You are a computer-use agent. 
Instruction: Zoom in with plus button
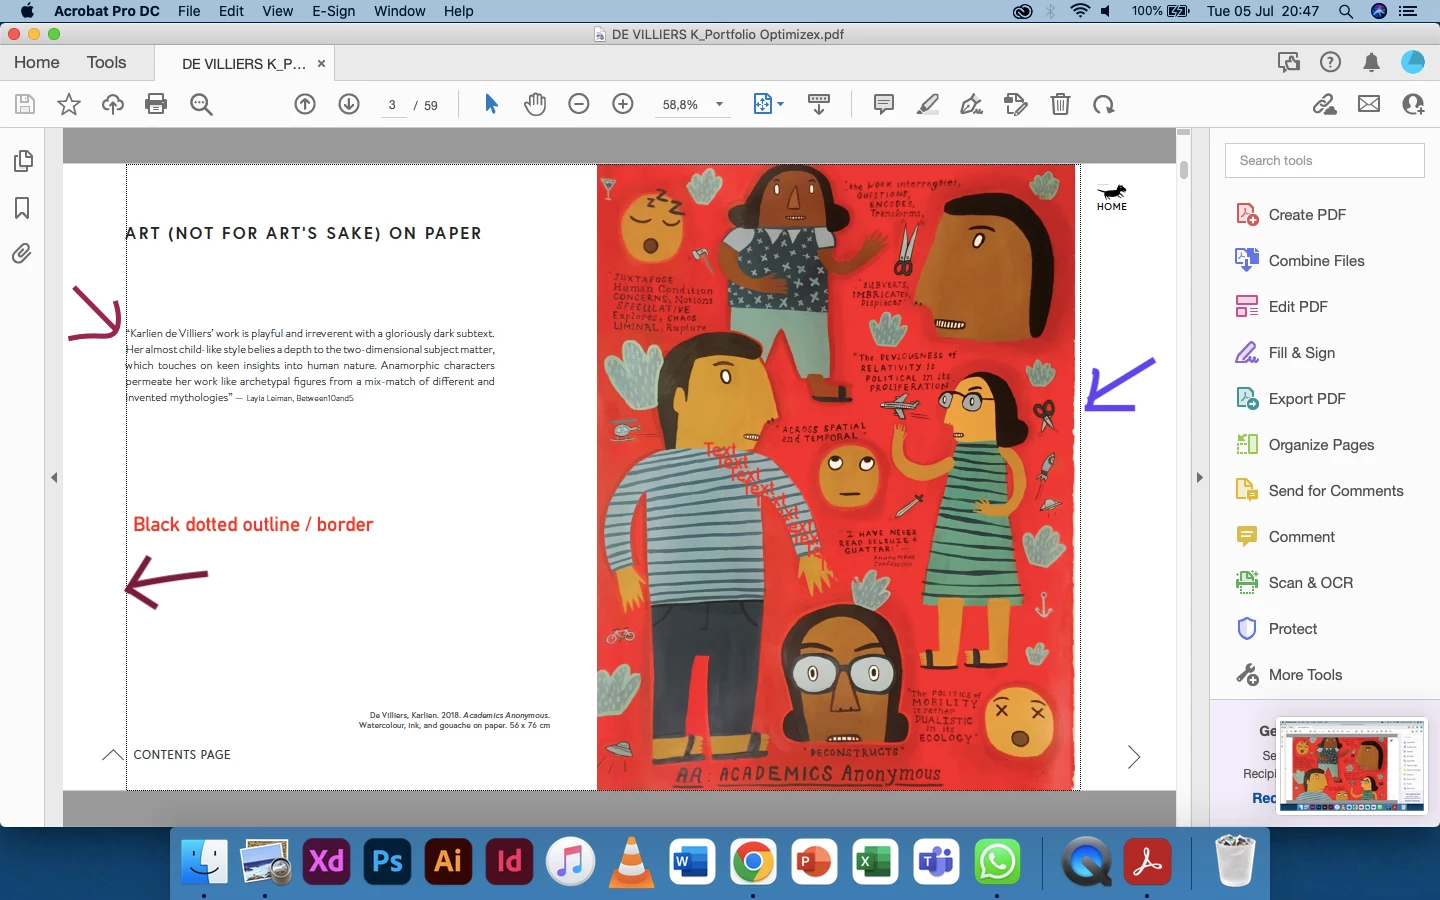point(623,104)
